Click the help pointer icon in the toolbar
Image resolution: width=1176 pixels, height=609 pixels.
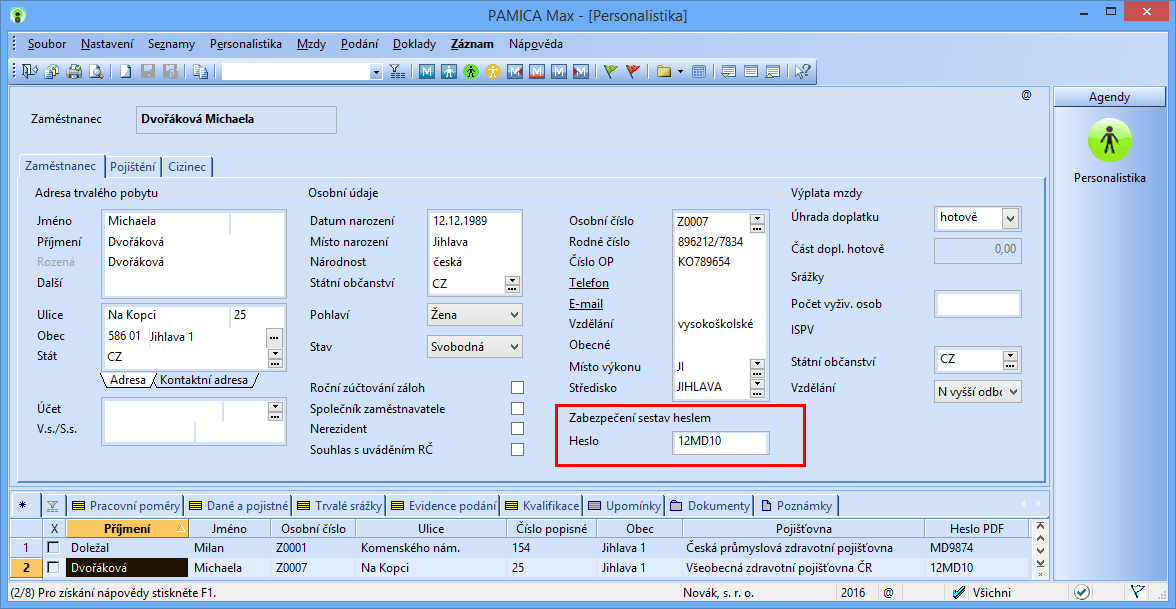(802, 72)
